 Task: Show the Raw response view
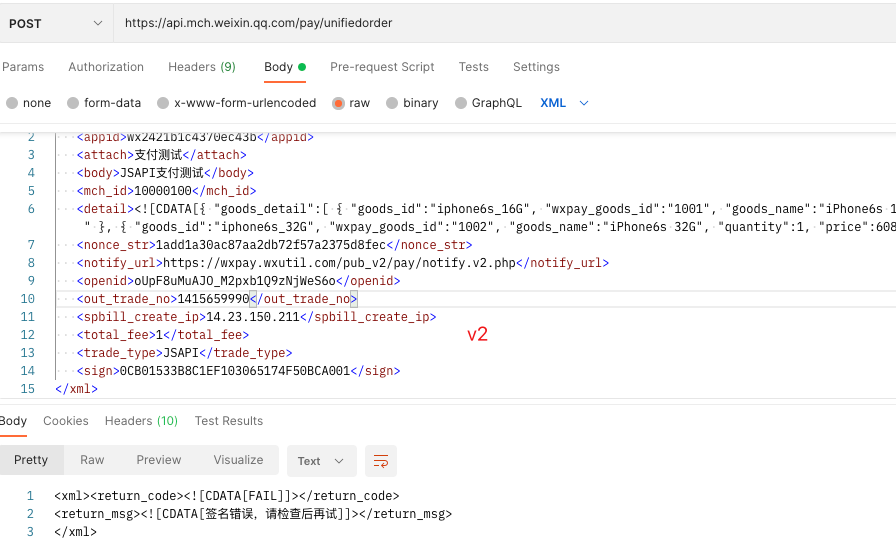(92, 460)
